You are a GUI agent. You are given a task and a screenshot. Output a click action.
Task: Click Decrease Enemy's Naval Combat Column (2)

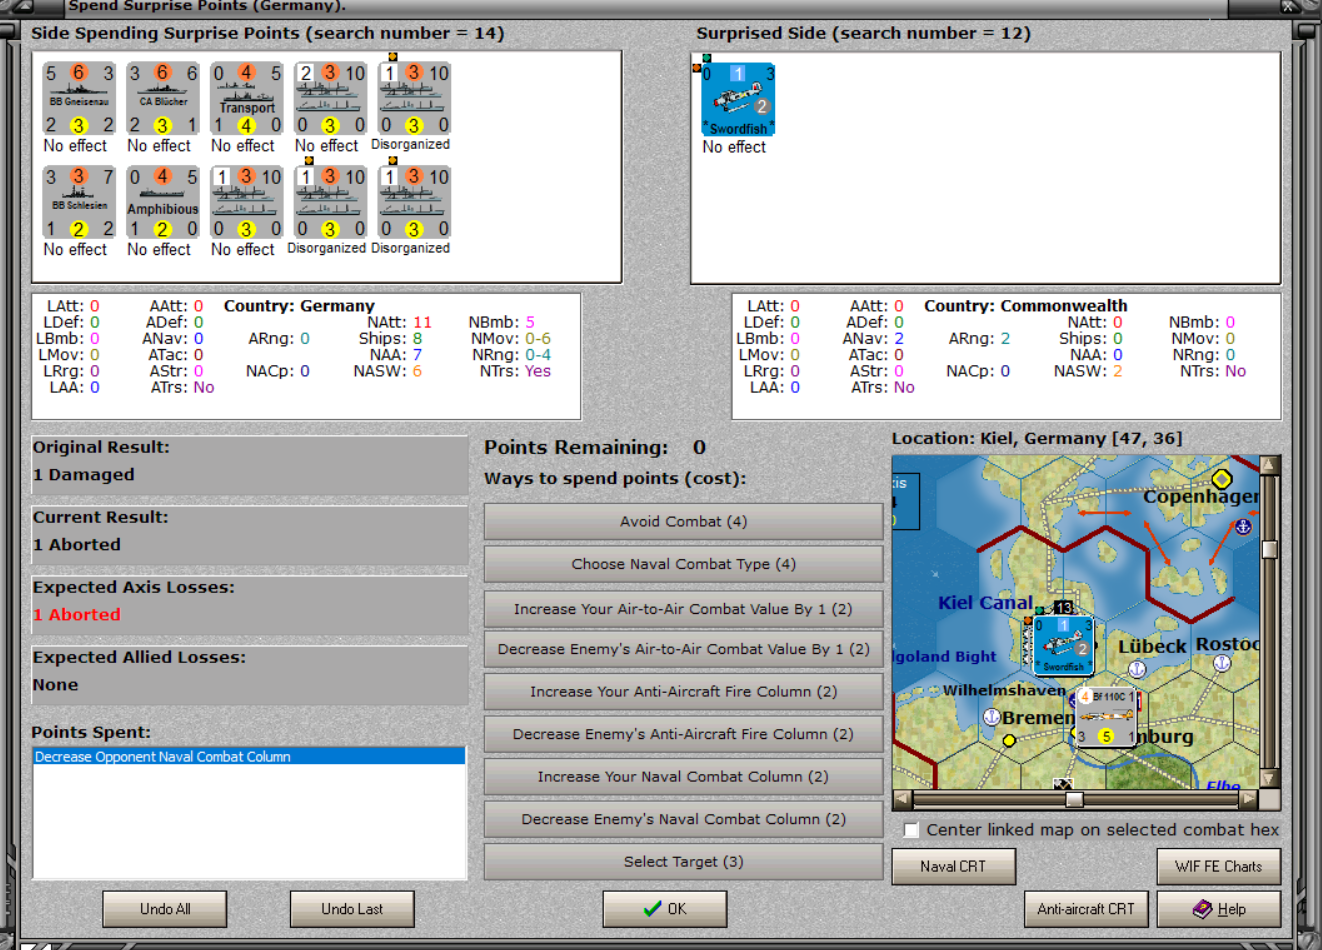(683, 819)
